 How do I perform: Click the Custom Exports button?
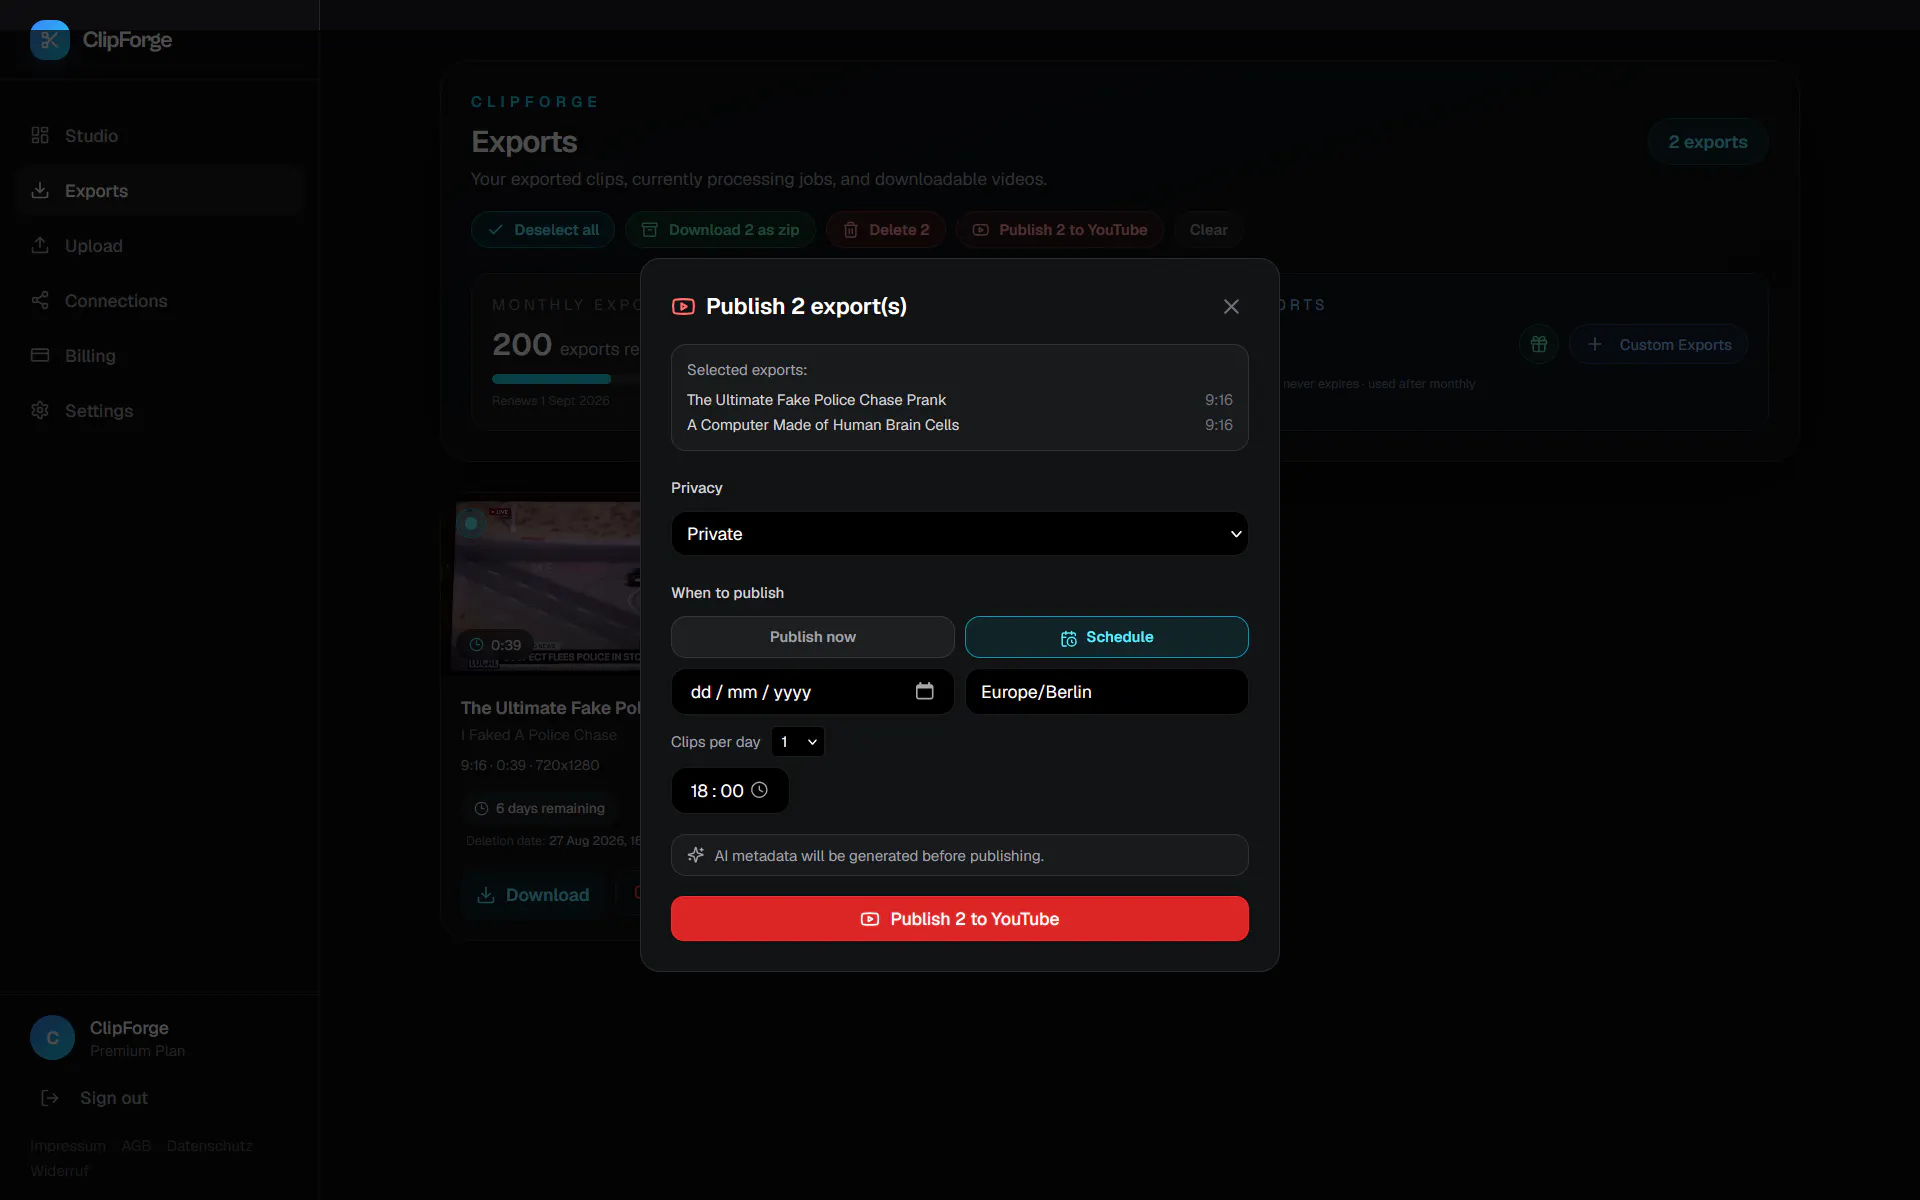coord(1659,345)
